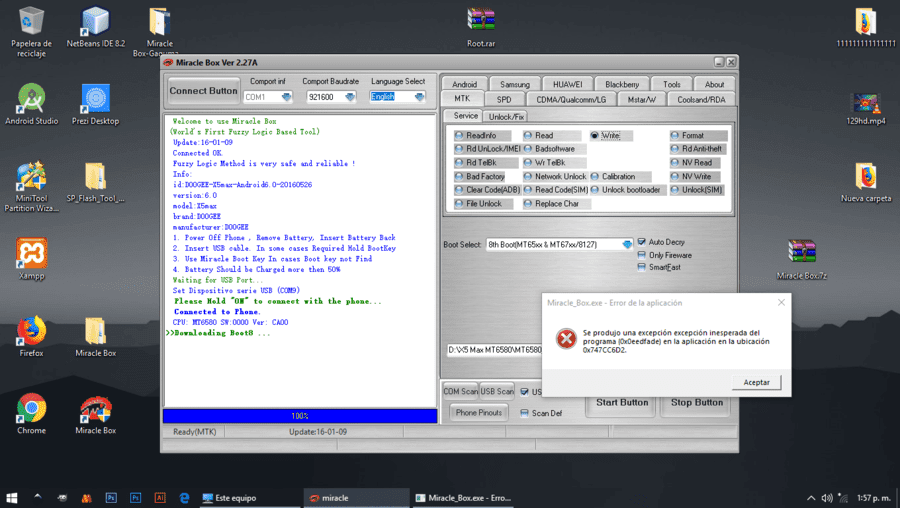
Task: Select the Write radio option
Action: 611,135
